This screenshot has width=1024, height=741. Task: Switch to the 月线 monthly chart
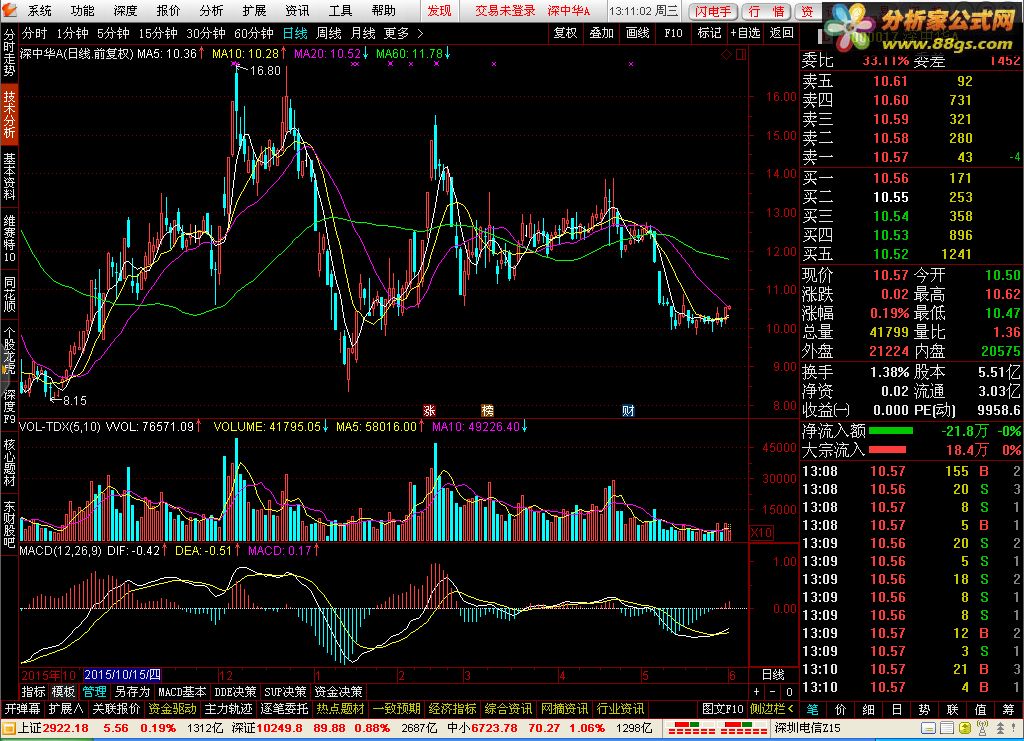point(363,33)
